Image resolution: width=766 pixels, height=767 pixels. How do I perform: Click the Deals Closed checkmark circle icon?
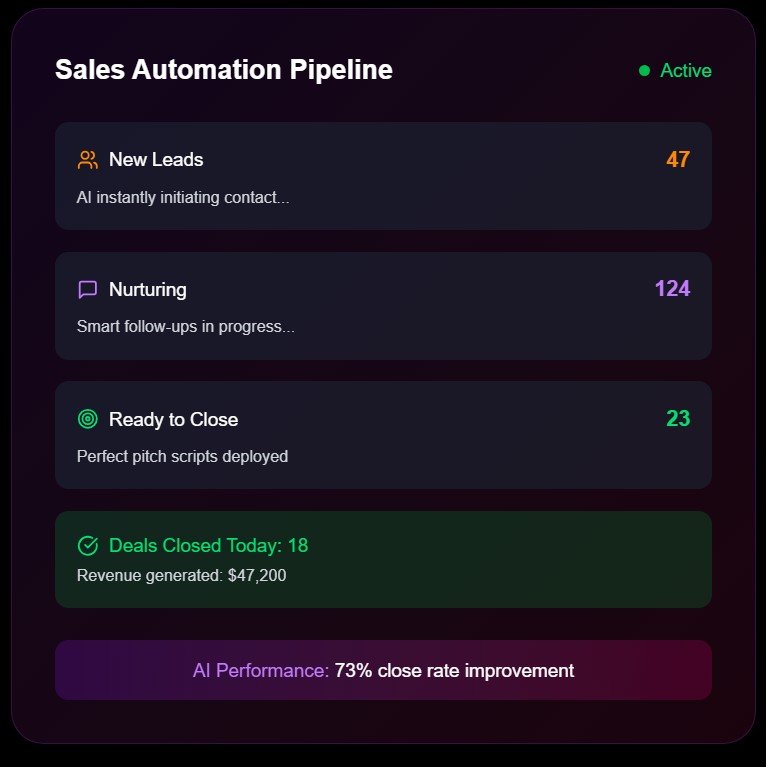[87, 546]
